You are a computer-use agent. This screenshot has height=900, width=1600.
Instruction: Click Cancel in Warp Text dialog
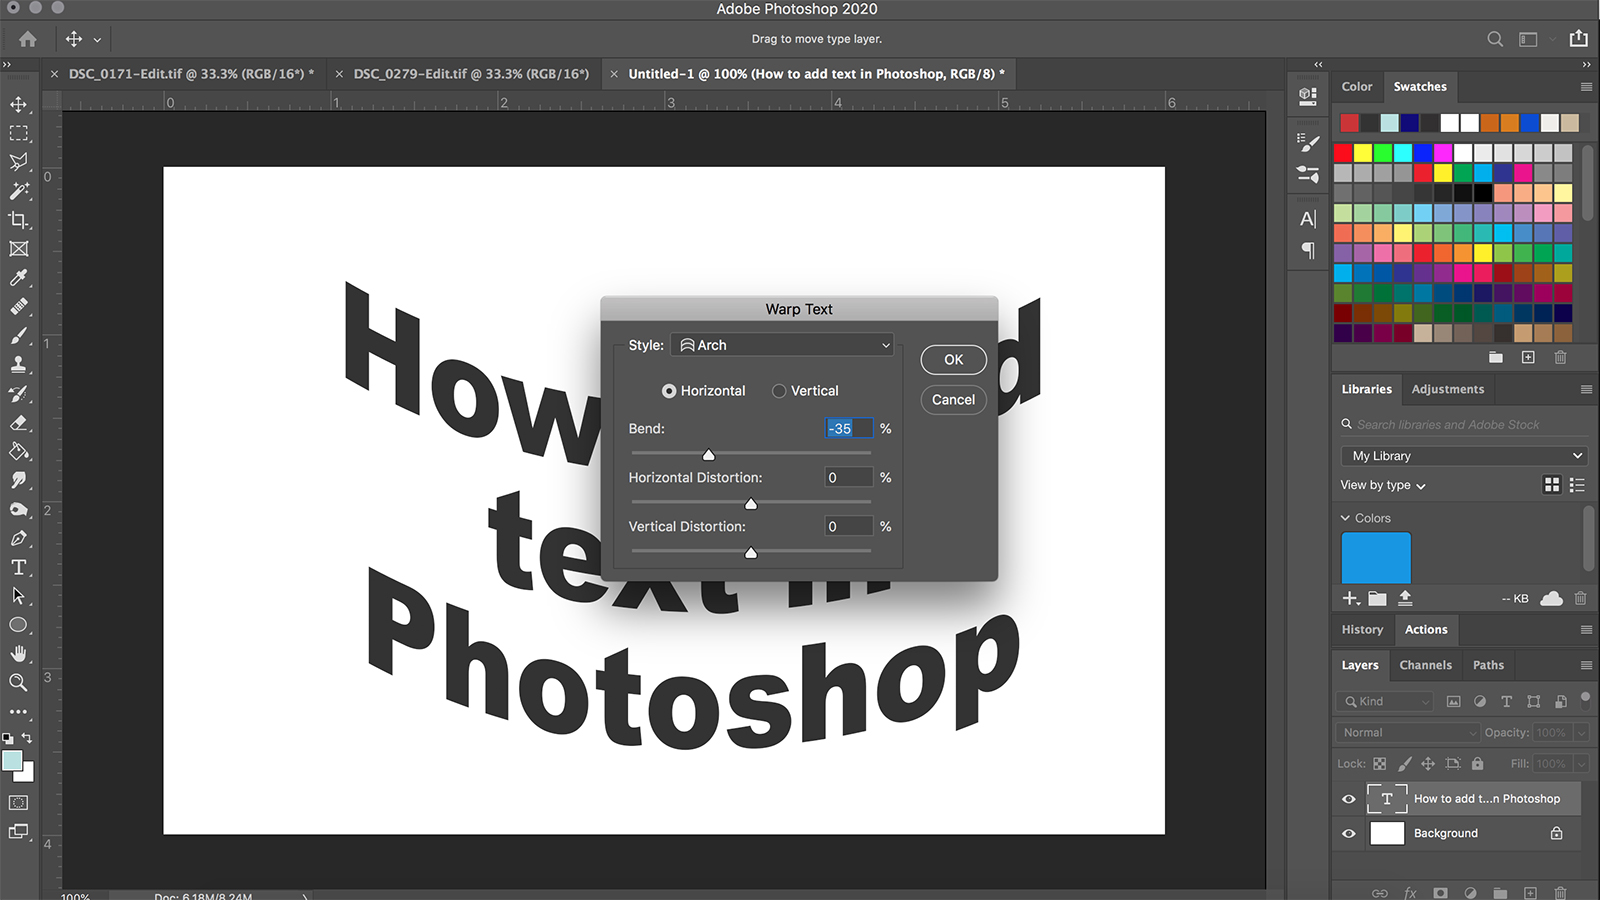(x=954, y=400)
